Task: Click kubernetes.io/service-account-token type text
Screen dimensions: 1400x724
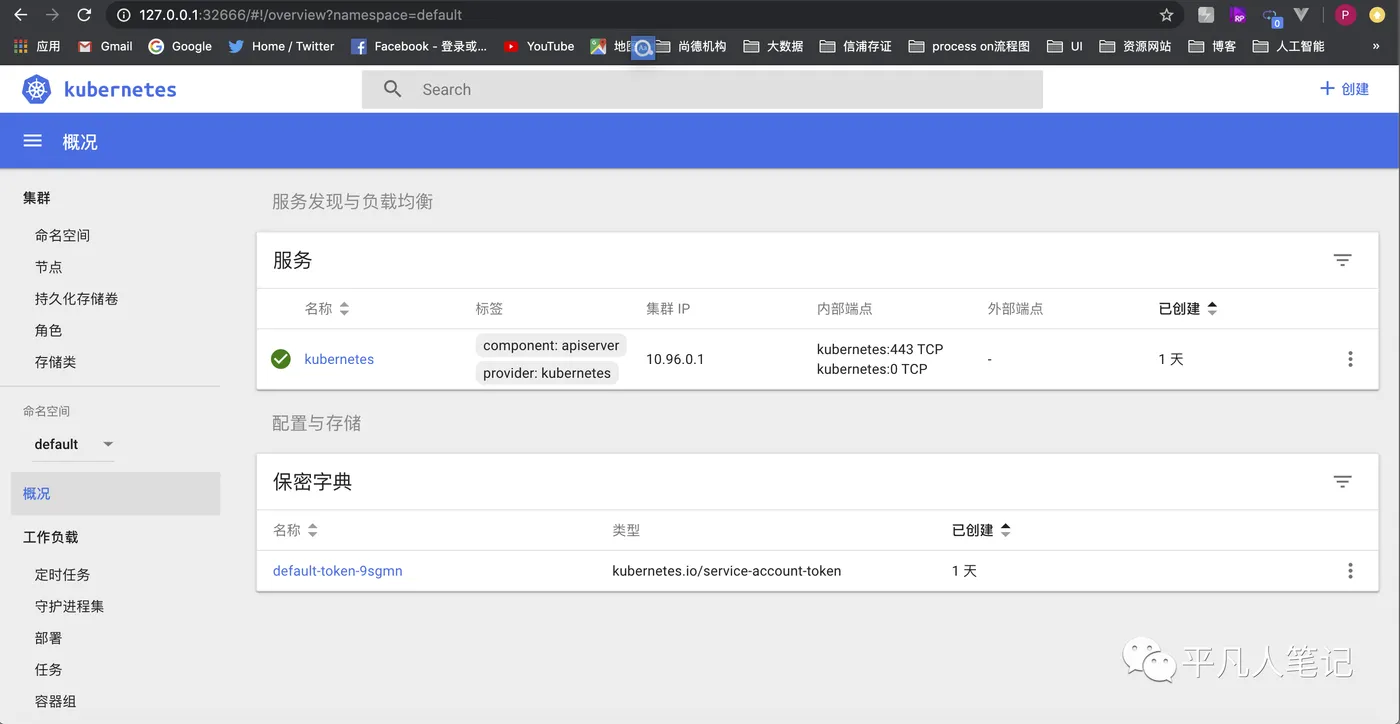Action: tap(727, 571)
